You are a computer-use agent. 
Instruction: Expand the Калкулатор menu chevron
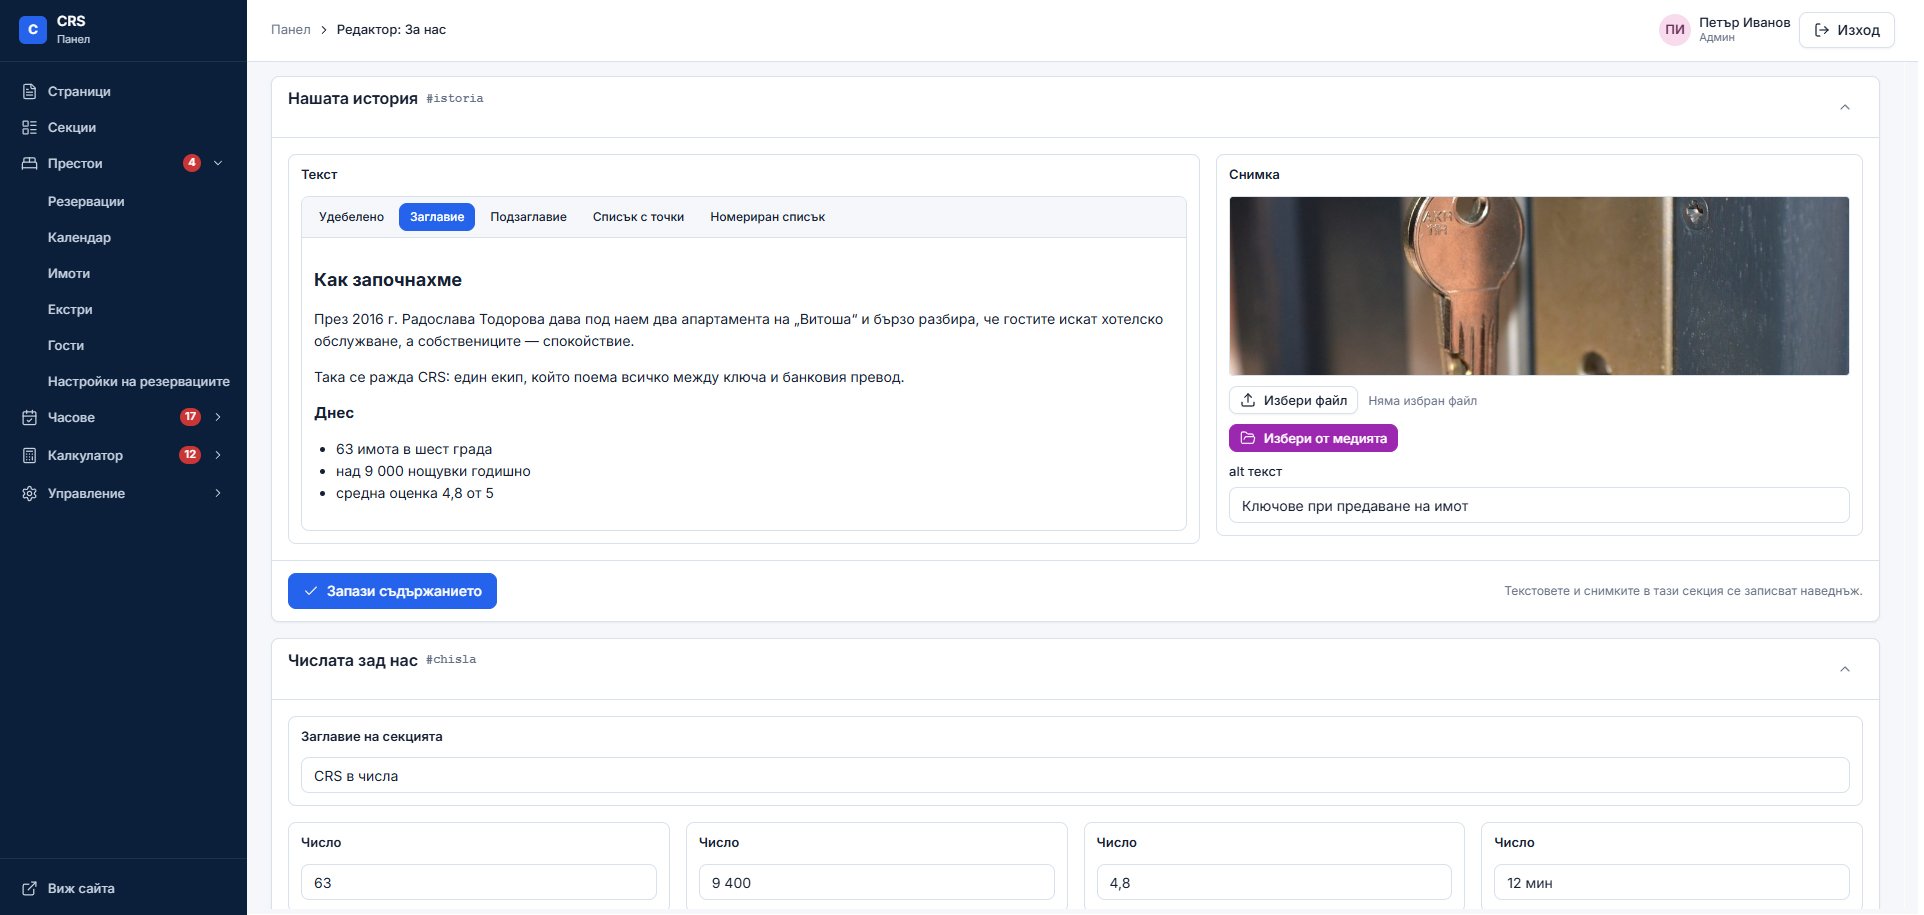pos(218,455)
